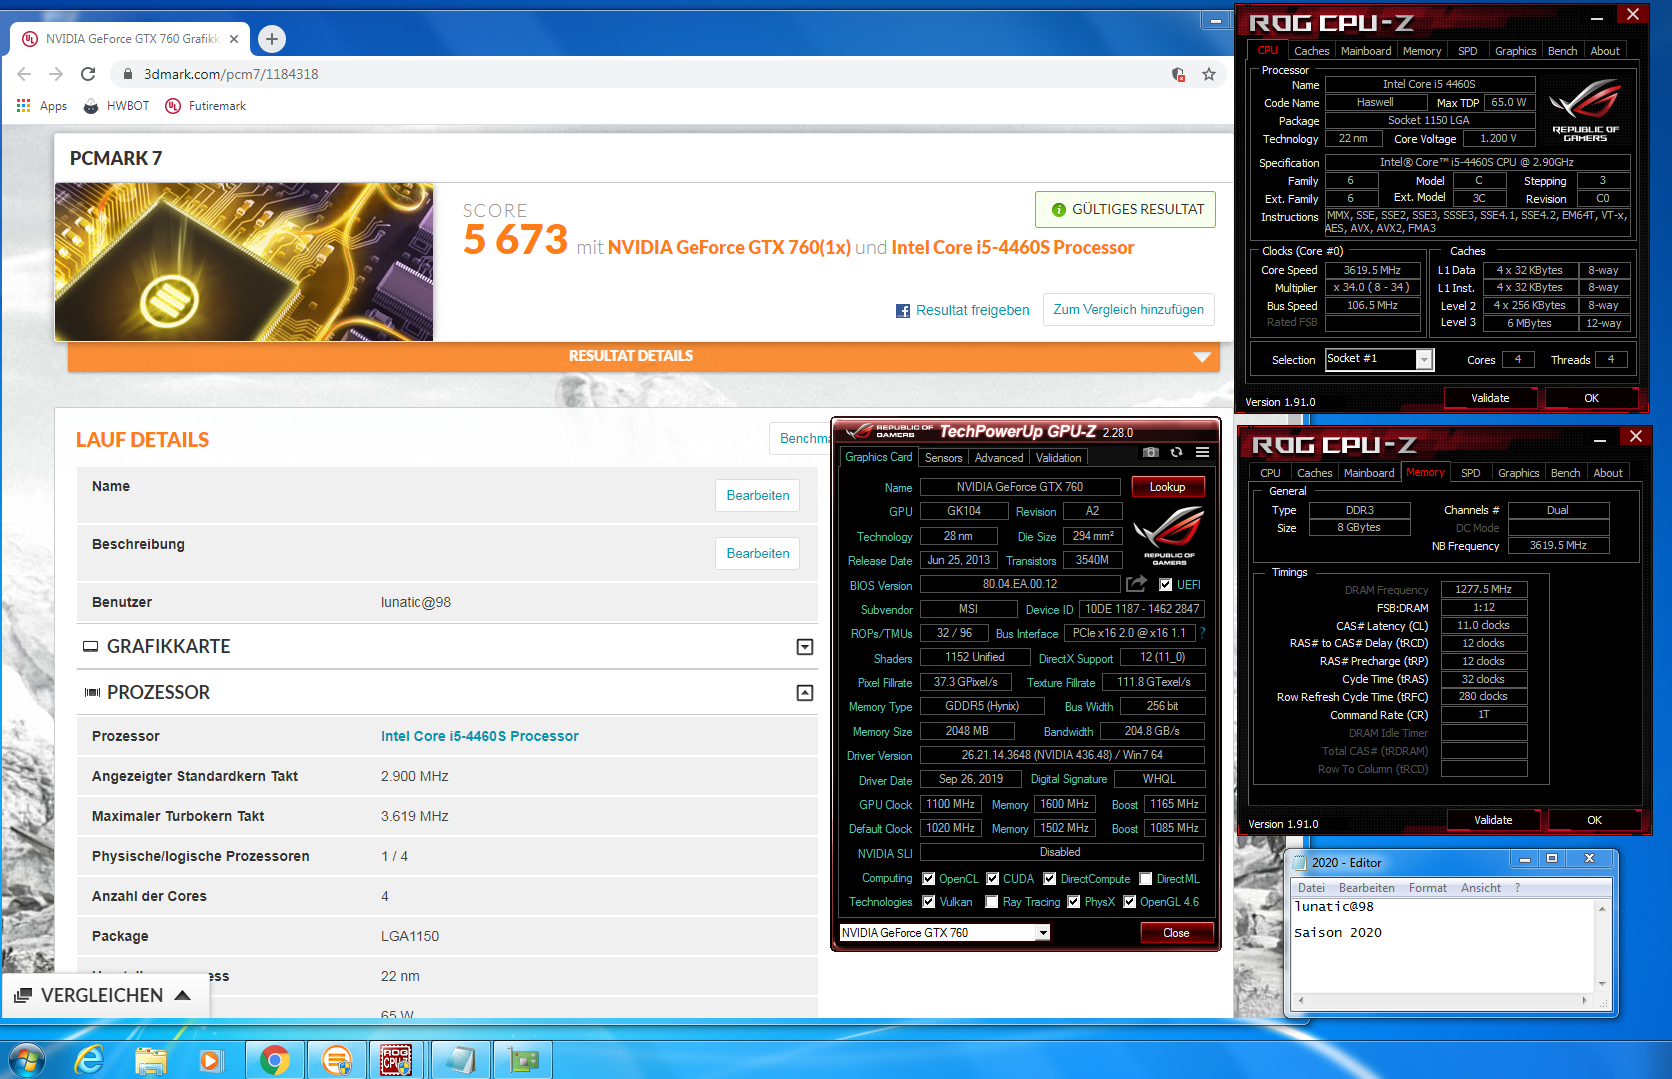Viewport: 1672px width, 1079px height.
Task: Open the HWBOT bookmark
Action: click(x=116, y=106)
